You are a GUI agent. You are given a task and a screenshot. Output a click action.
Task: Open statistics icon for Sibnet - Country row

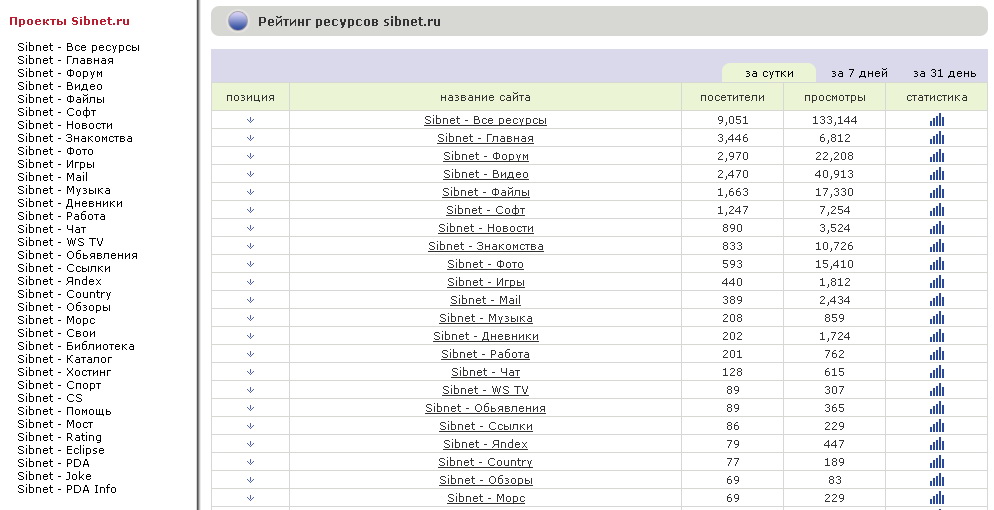click(937, 462)
